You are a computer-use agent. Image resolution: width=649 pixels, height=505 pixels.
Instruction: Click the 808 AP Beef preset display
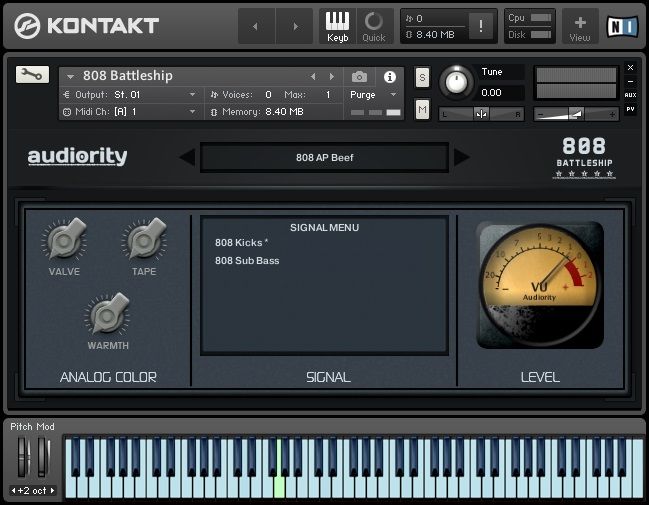pos(324,157)
